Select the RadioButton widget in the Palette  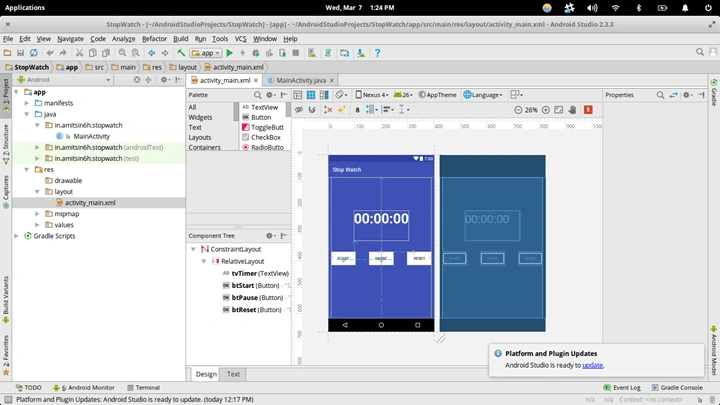pos(263,147)
